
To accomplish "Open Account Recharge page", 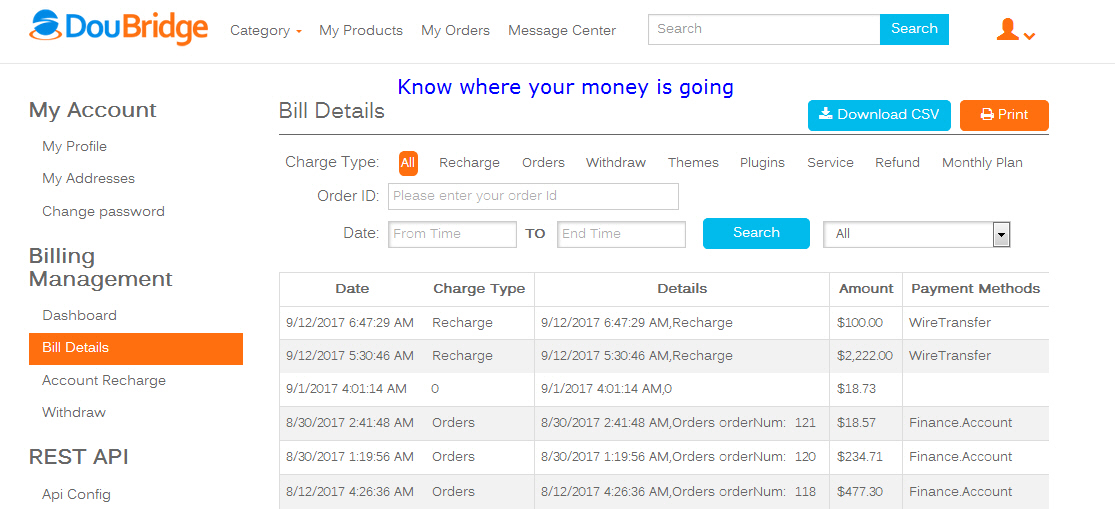I will 104,380.
